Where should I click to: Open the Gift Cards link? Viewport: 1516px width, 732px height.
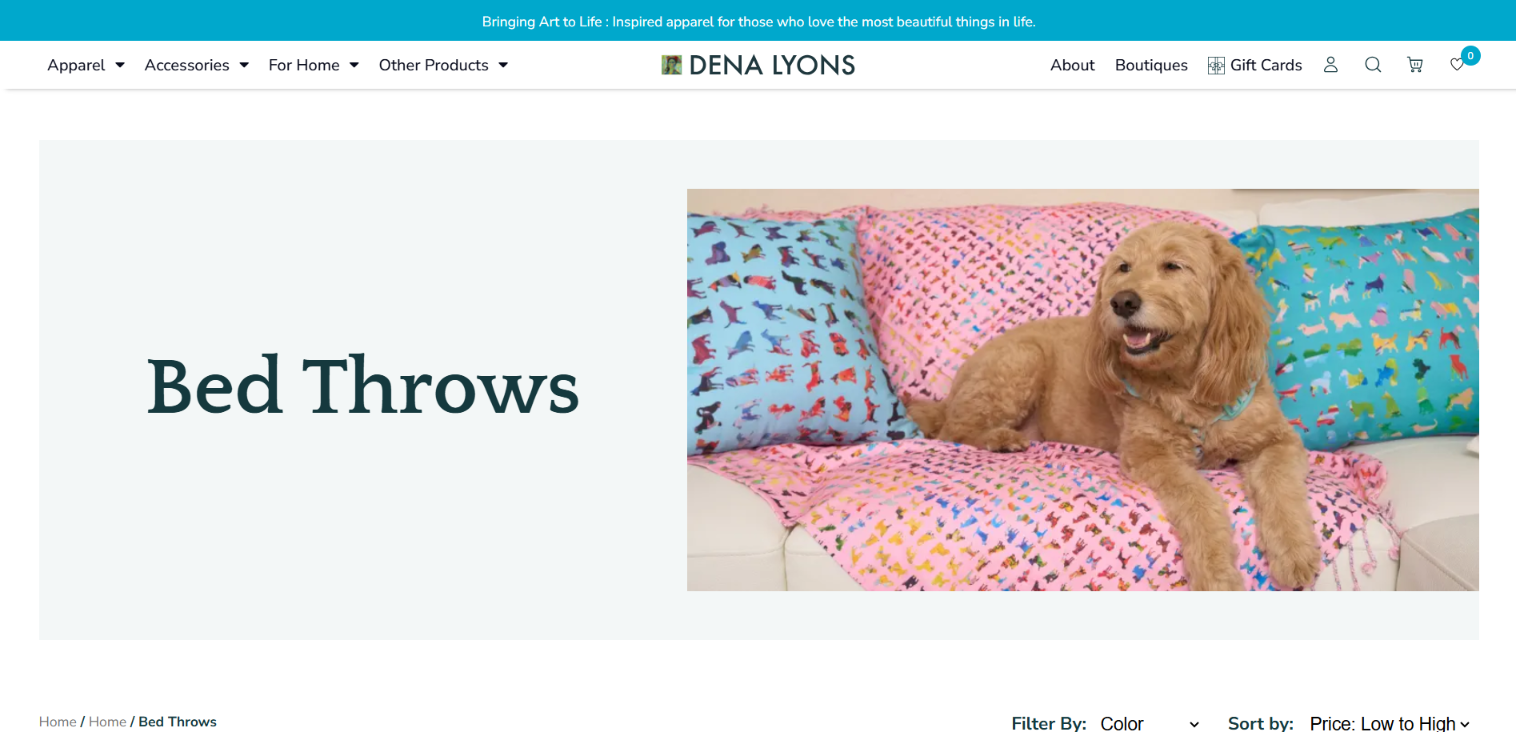tap(1266, 65)
